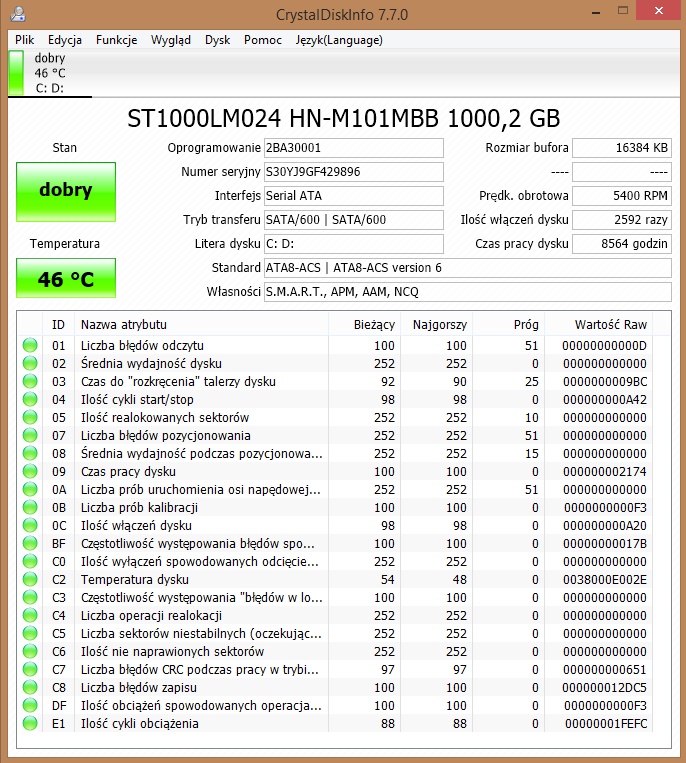Viewport: 686px width, 763px height.
Task: Select the 'Liczba błędów zapisu' attribute name
Action: 139,688
